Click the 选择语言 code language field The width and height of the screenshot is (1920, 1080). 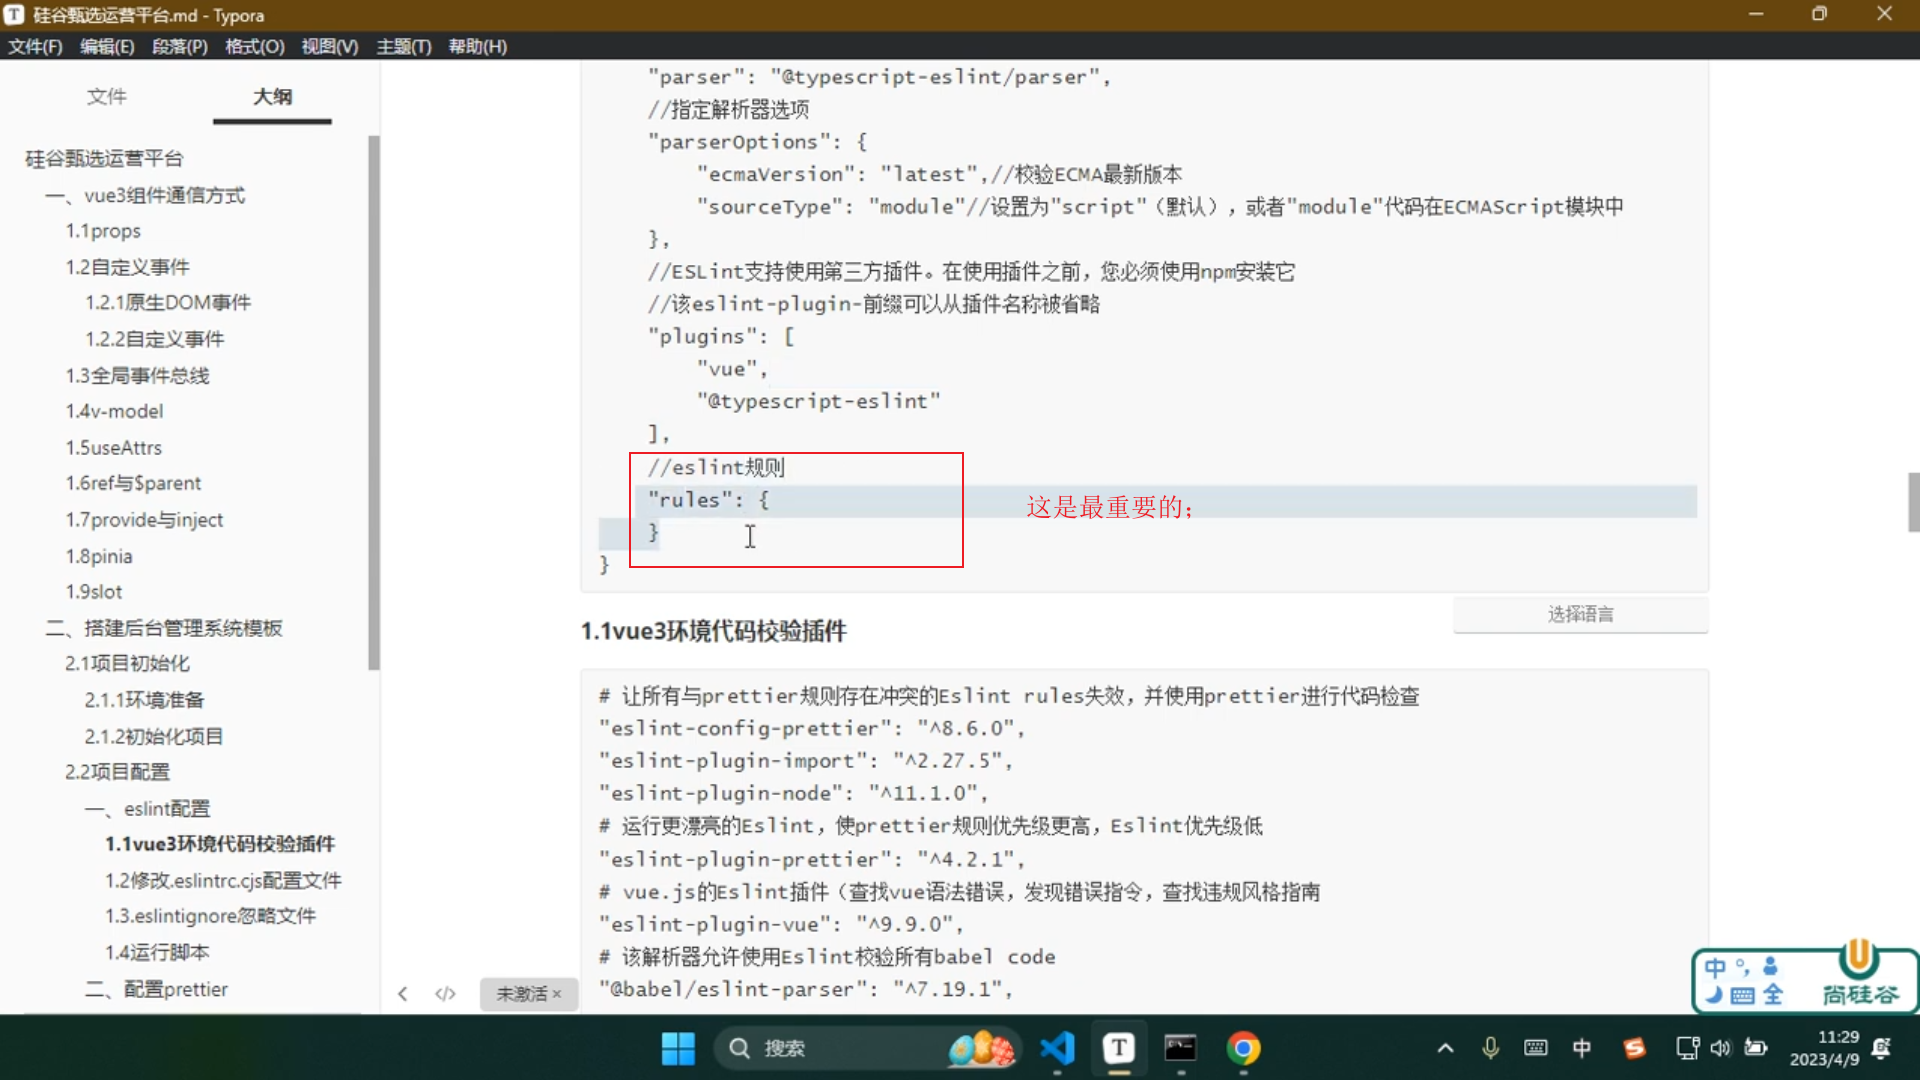pyautogui.click(x=1580, y=614)
